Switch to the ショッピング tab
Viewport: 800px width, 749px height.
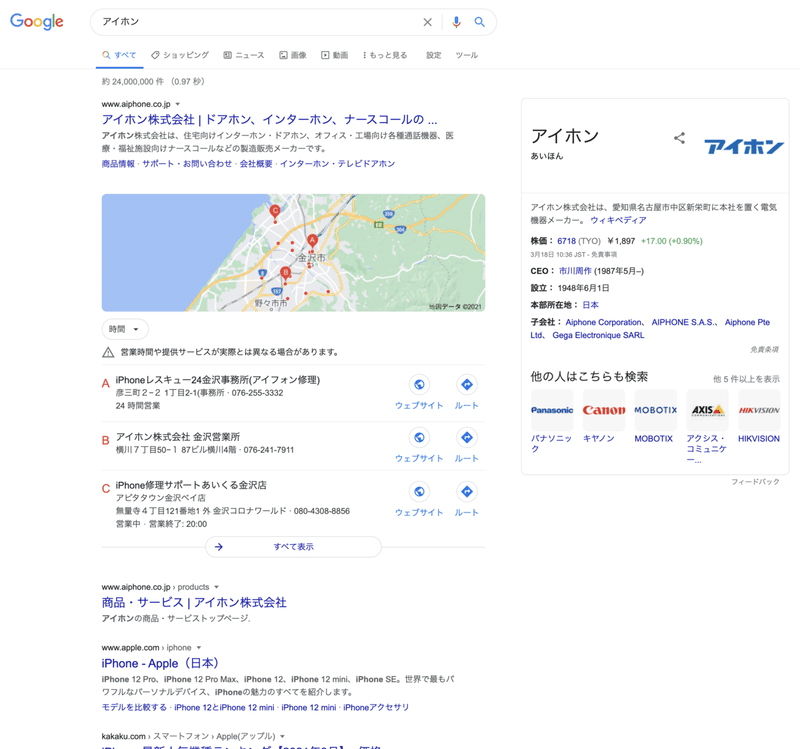[x=180, y=55]
